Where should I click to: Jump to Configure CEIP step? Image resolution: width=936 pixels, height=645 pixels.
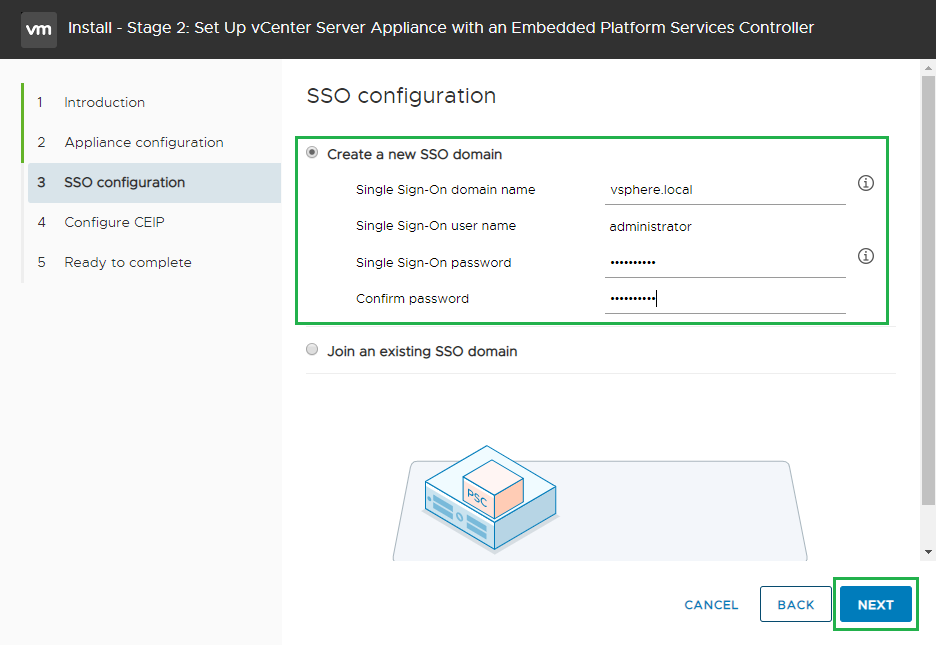115,222
